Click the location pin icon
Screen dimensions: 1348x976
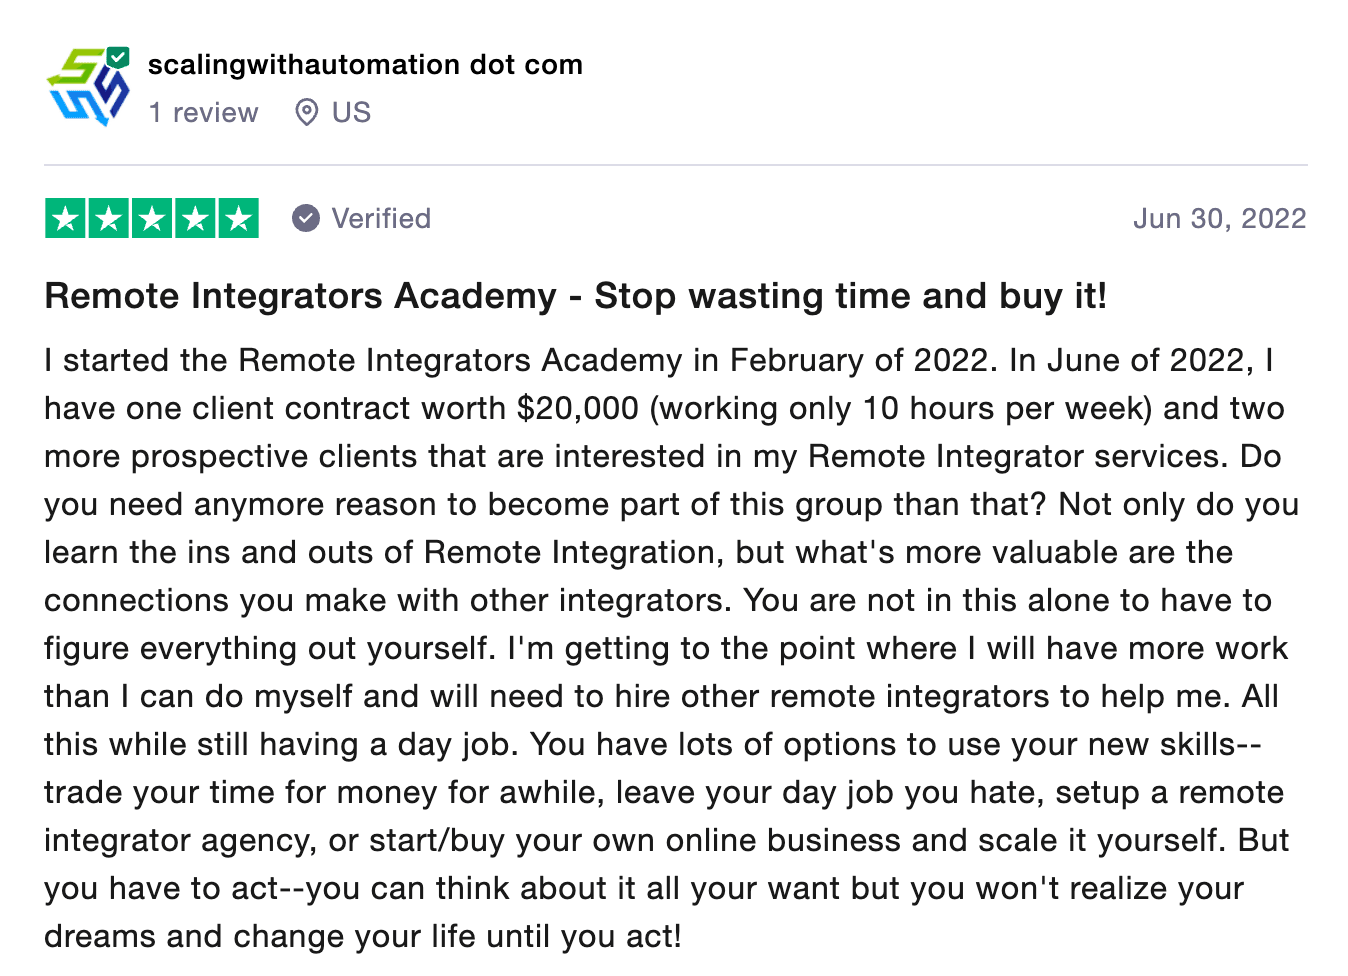[307, 113]
